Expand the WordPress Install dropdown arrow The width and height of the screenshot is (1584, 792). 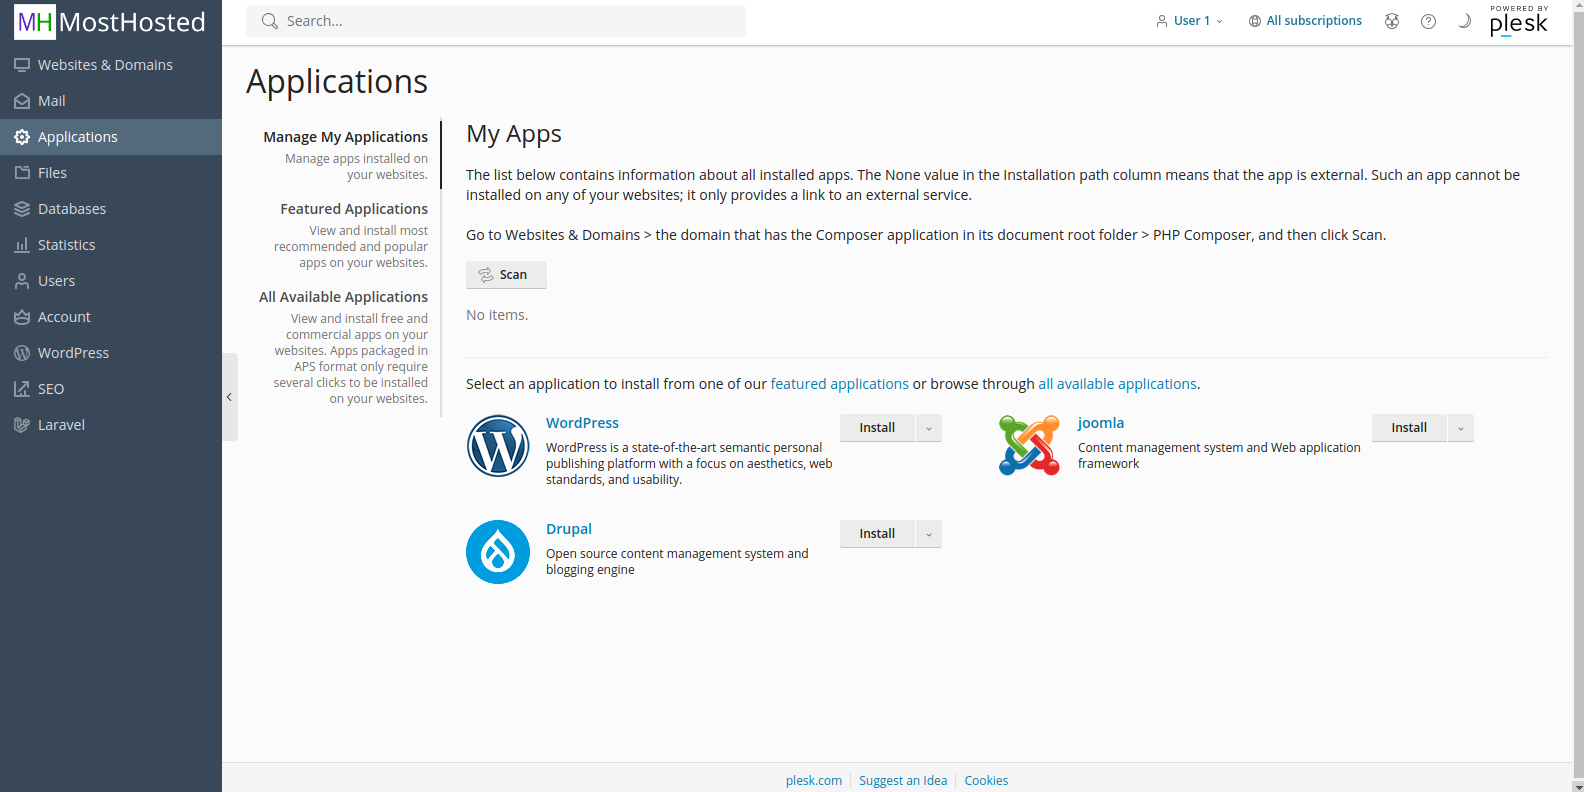click(929, 428)
